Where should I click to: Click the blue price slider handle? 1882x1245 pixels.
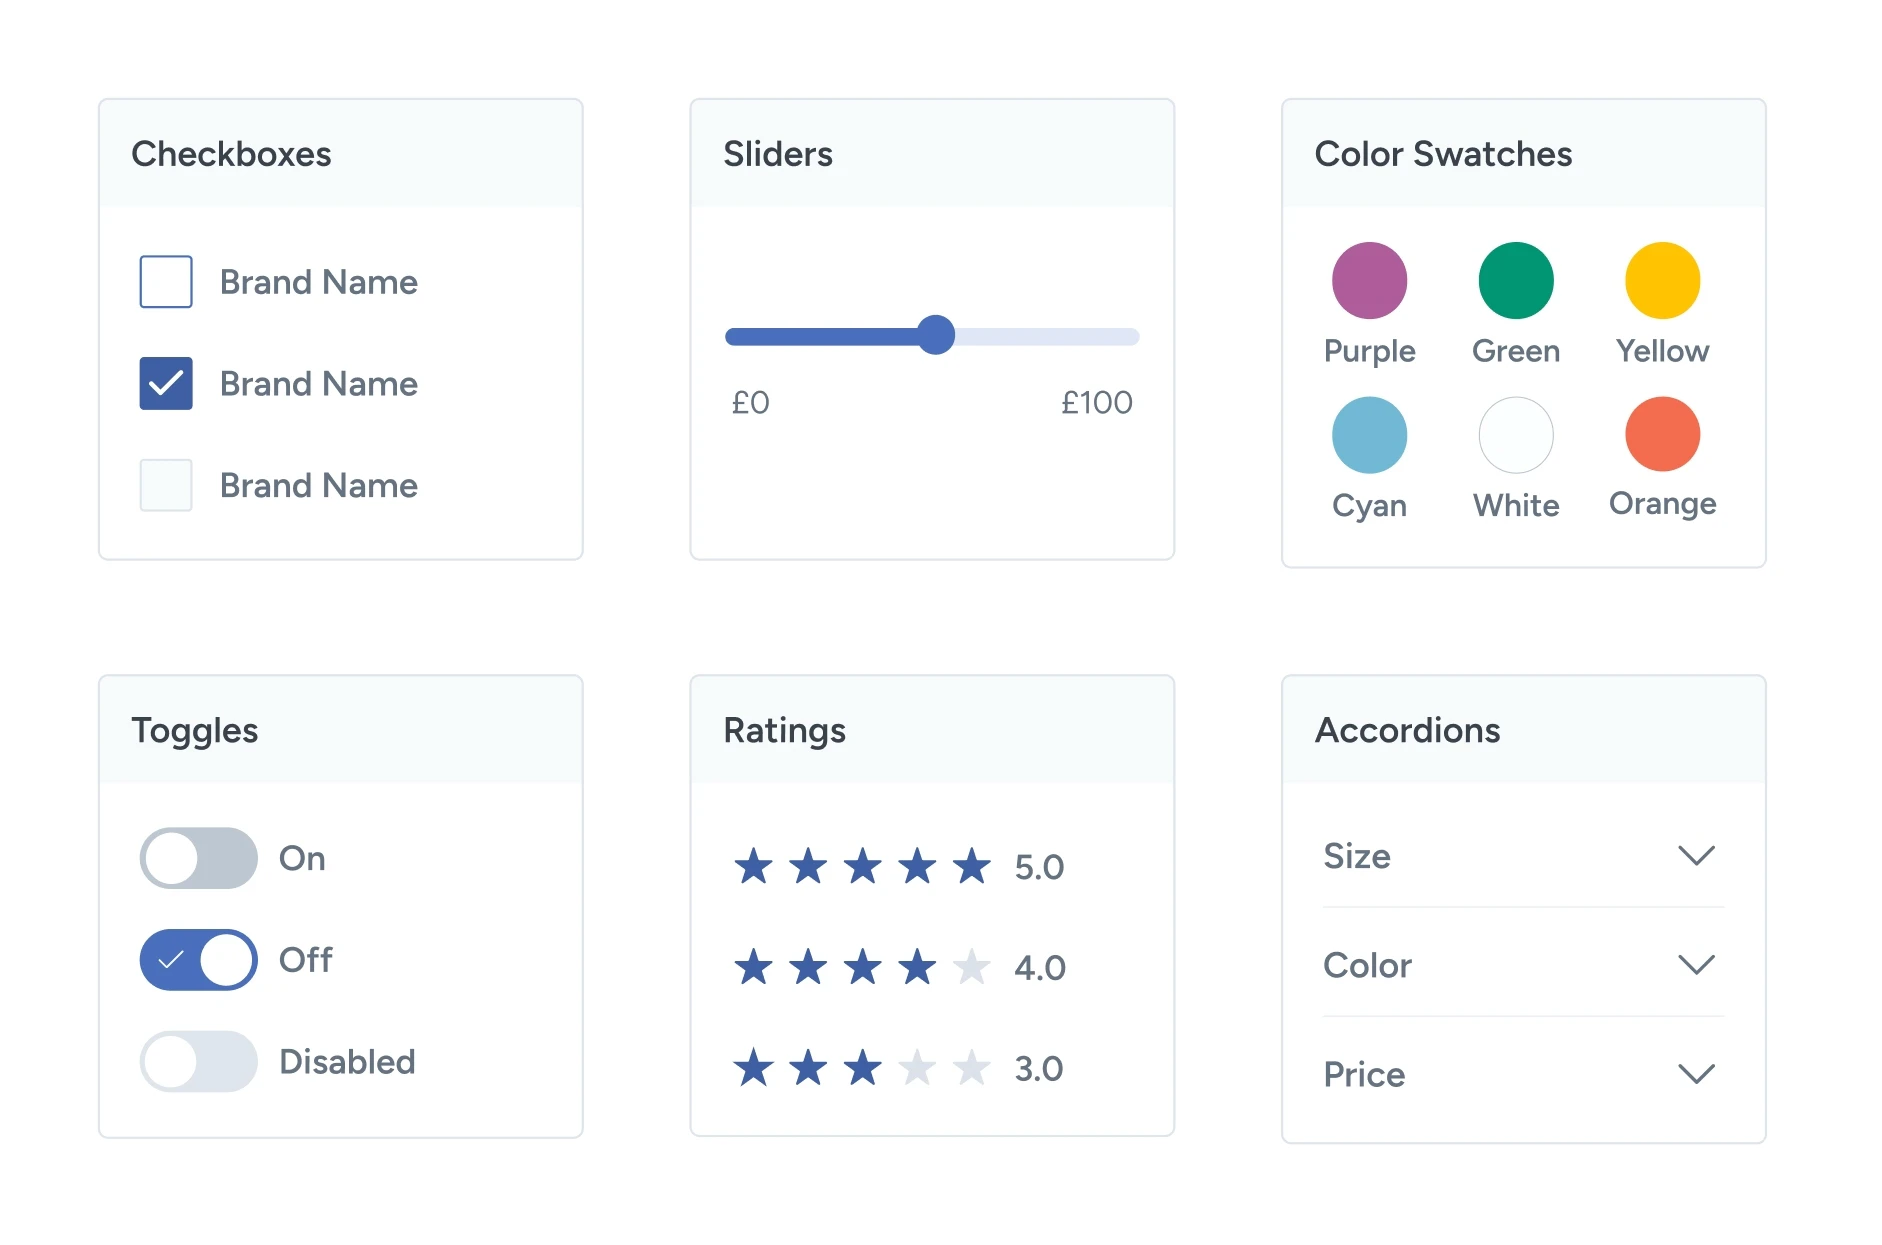[936, 335]
